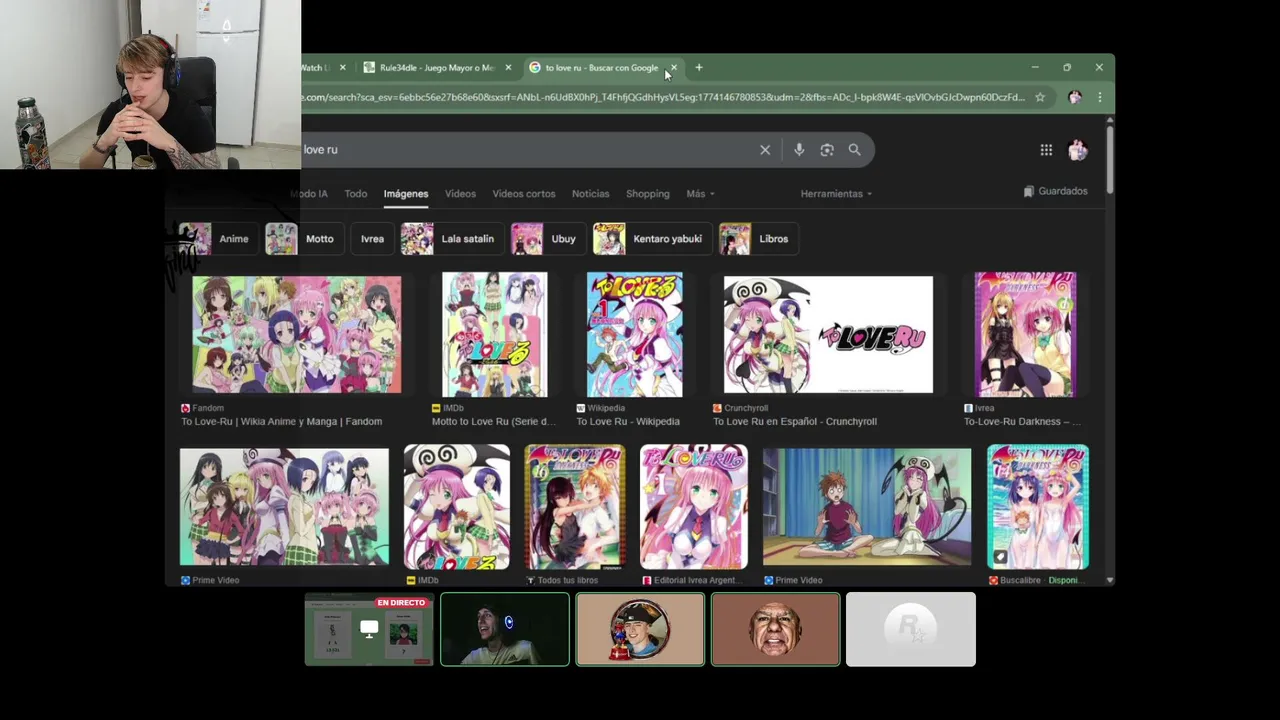Click the page's vertical scrollbar
The height and width of the screenshot is (720, 1280).
[1110, 160]
